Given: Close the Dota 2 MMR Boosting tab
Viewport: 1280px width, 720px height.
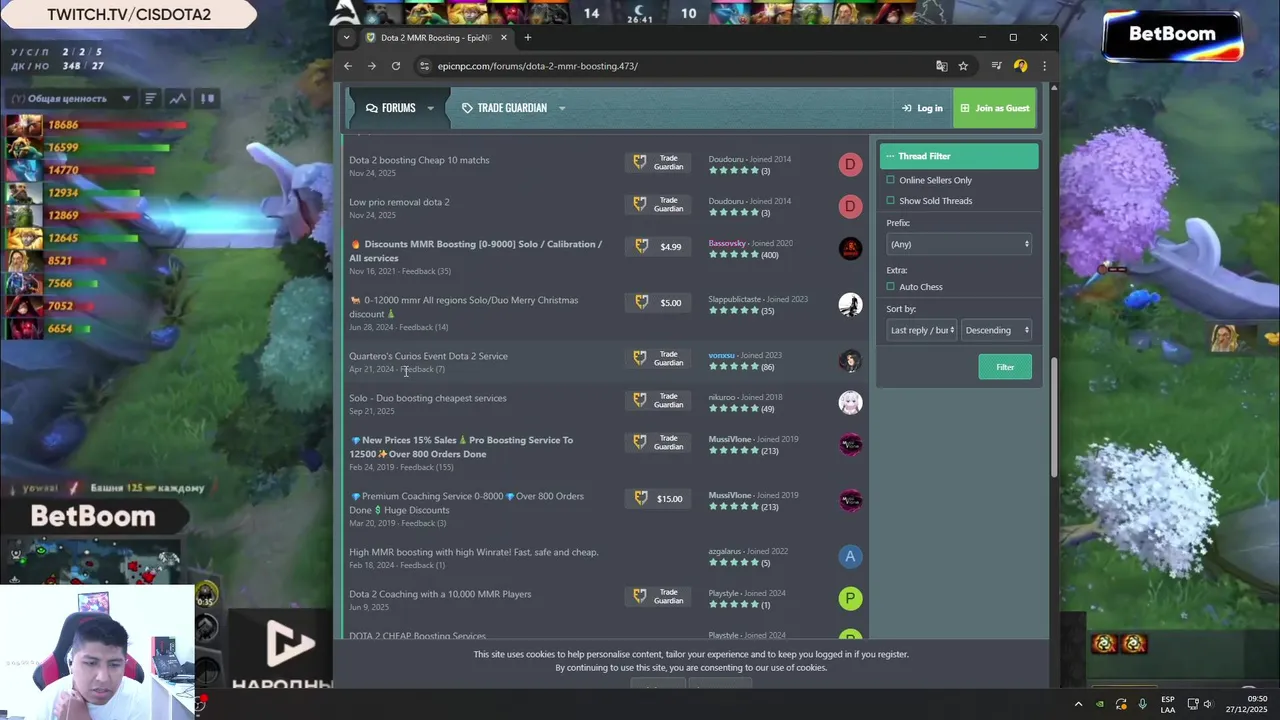Looking at the screenshot, I should [504, 38].
